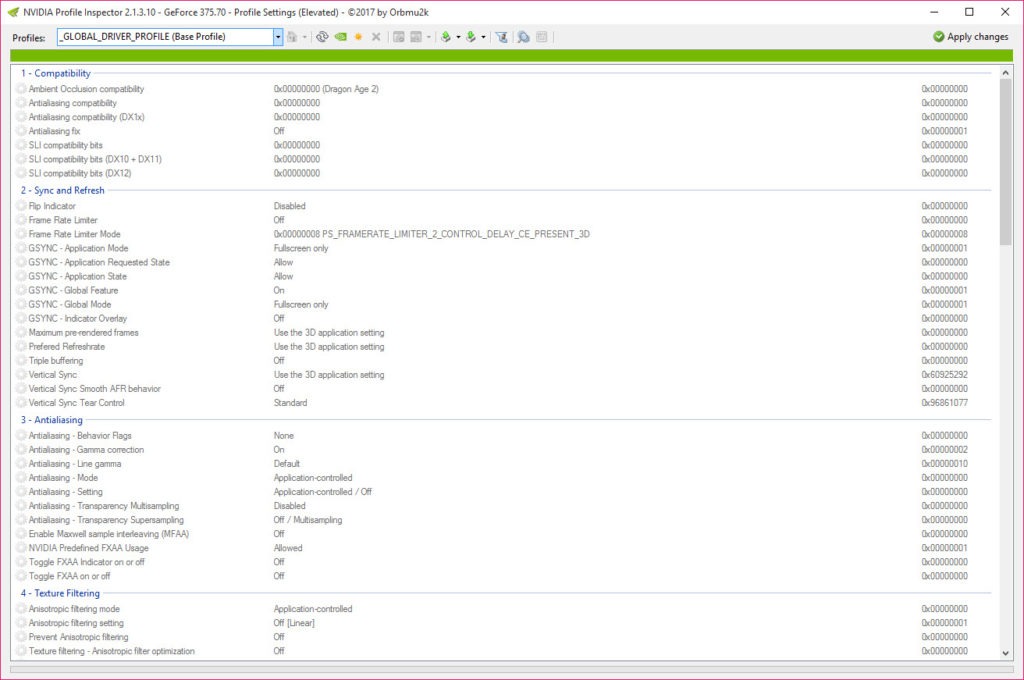The height and width of the screenshot is (680, 1024).
Task: Click the NVIDIA Profile Inspector title bar icon
Action: pos(13,12)
